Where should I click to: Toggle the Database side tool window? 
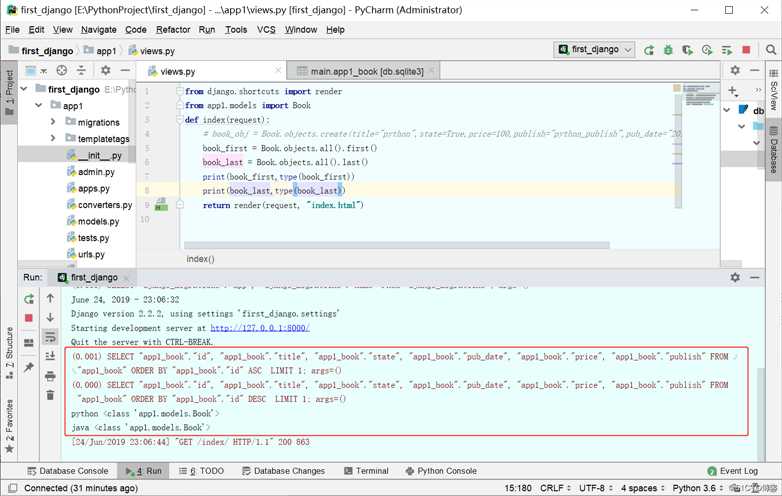point(773,150)
